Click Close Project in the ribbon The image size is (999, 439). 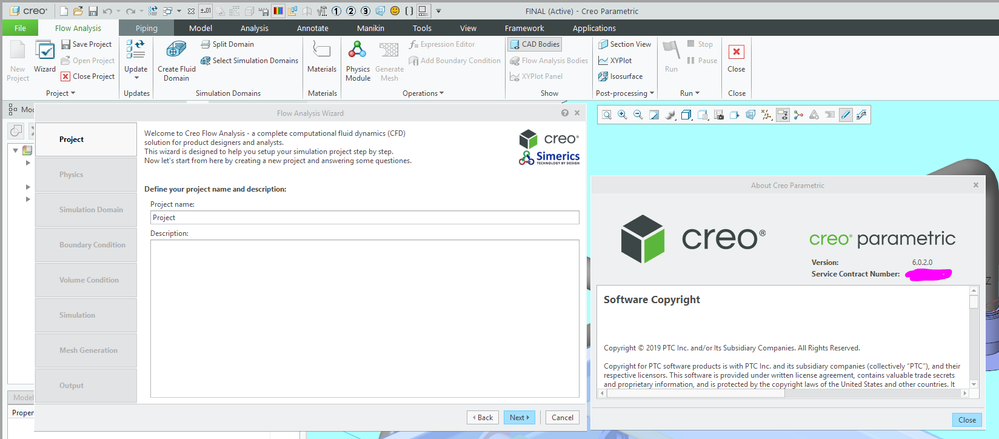point(88,76)
